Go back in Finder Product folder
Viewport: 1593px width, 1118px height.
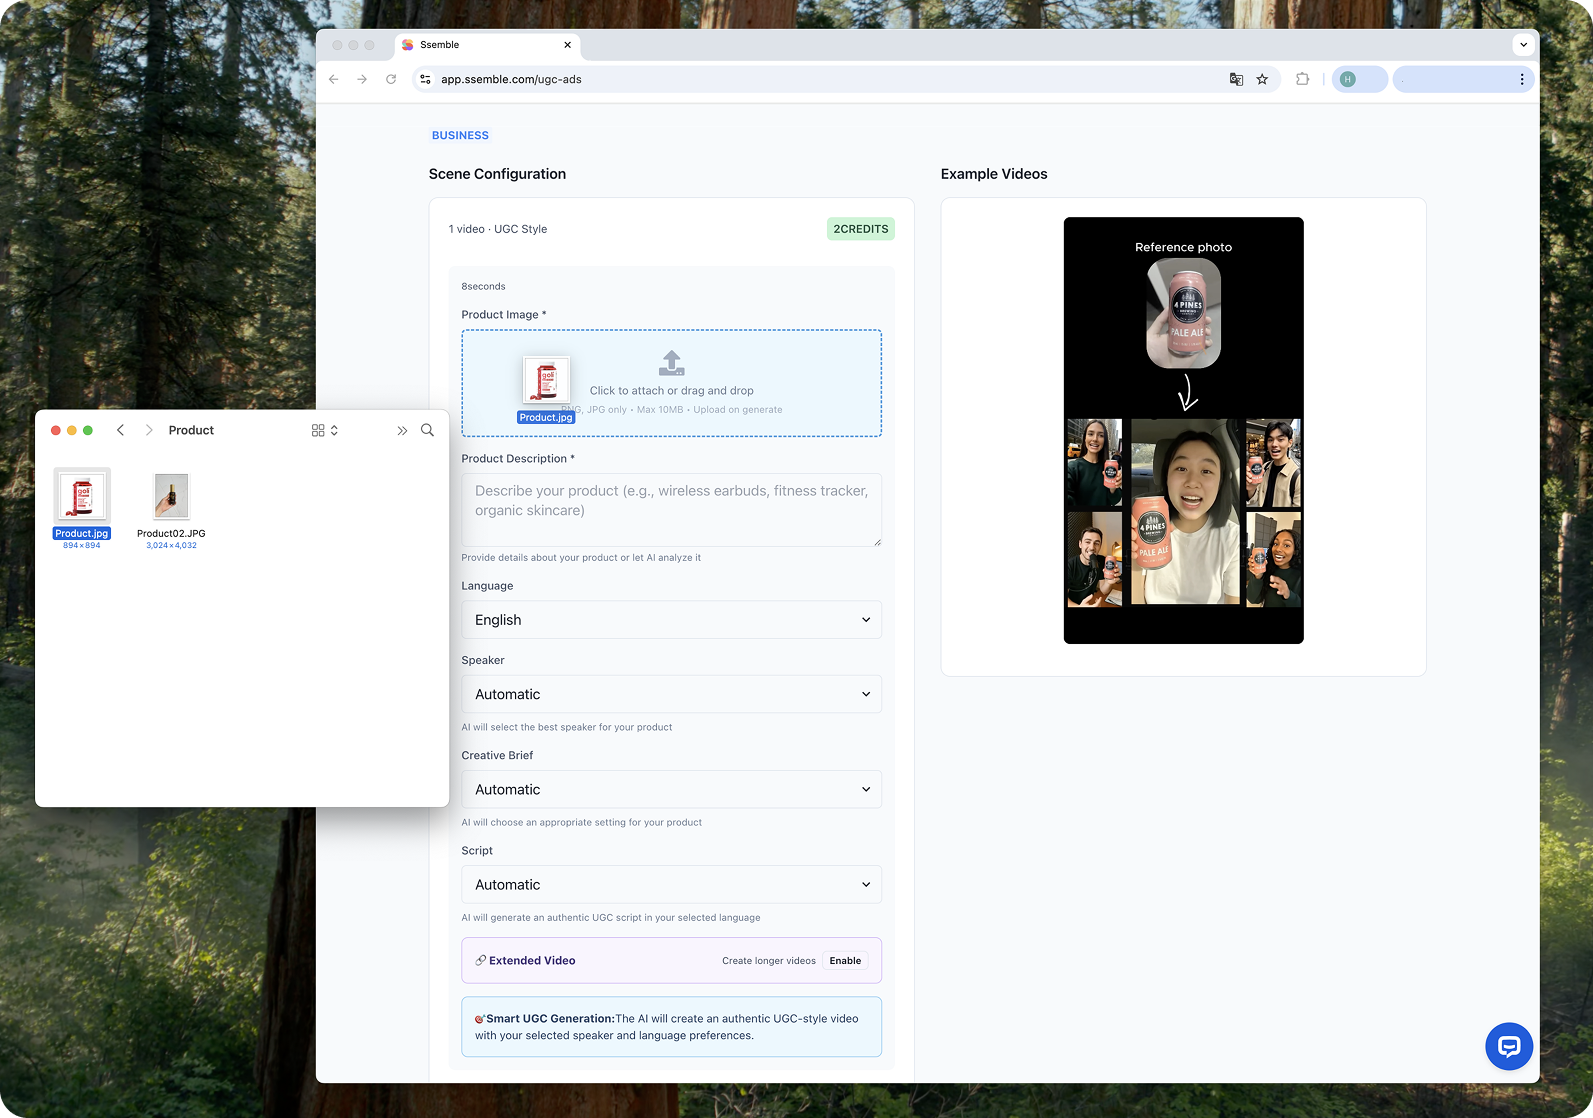click(x=121, y=430)
